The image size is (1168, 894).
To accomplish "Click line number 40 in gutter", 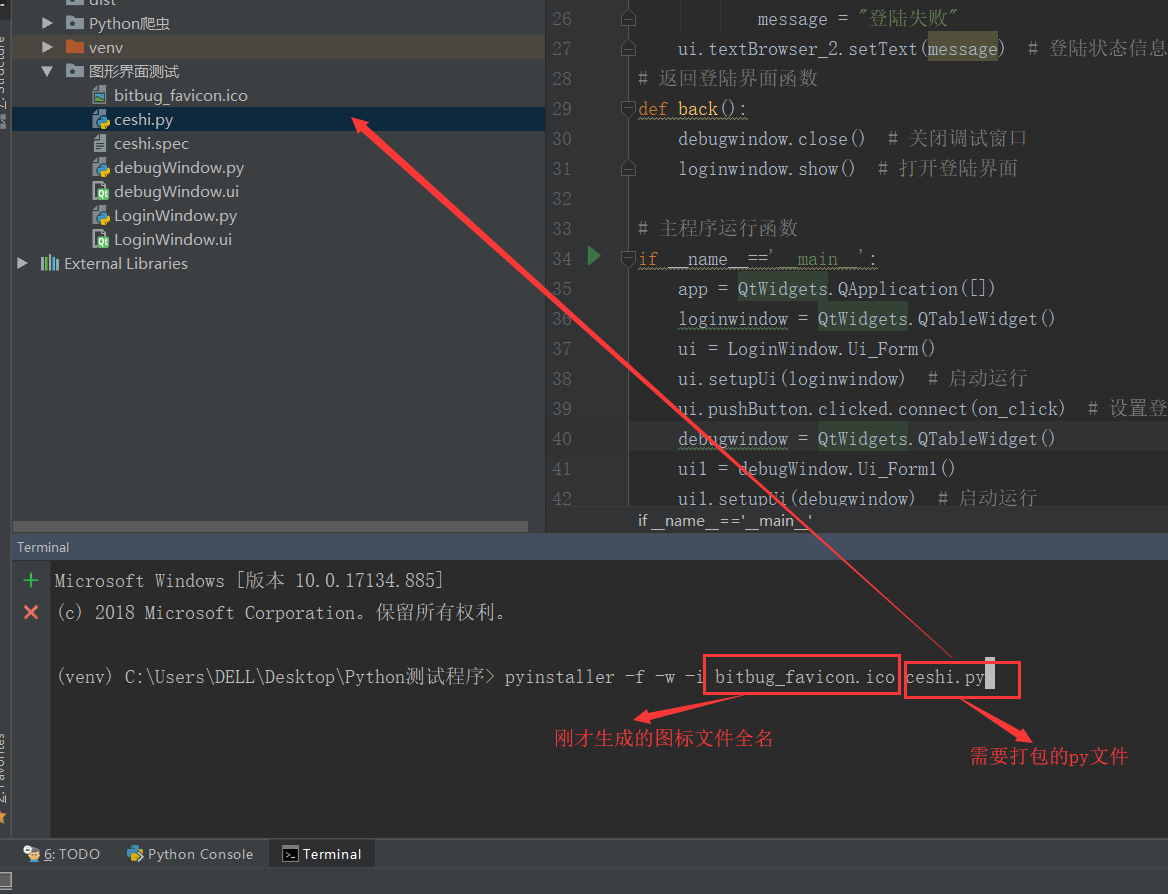I will (x=562, y=439).
